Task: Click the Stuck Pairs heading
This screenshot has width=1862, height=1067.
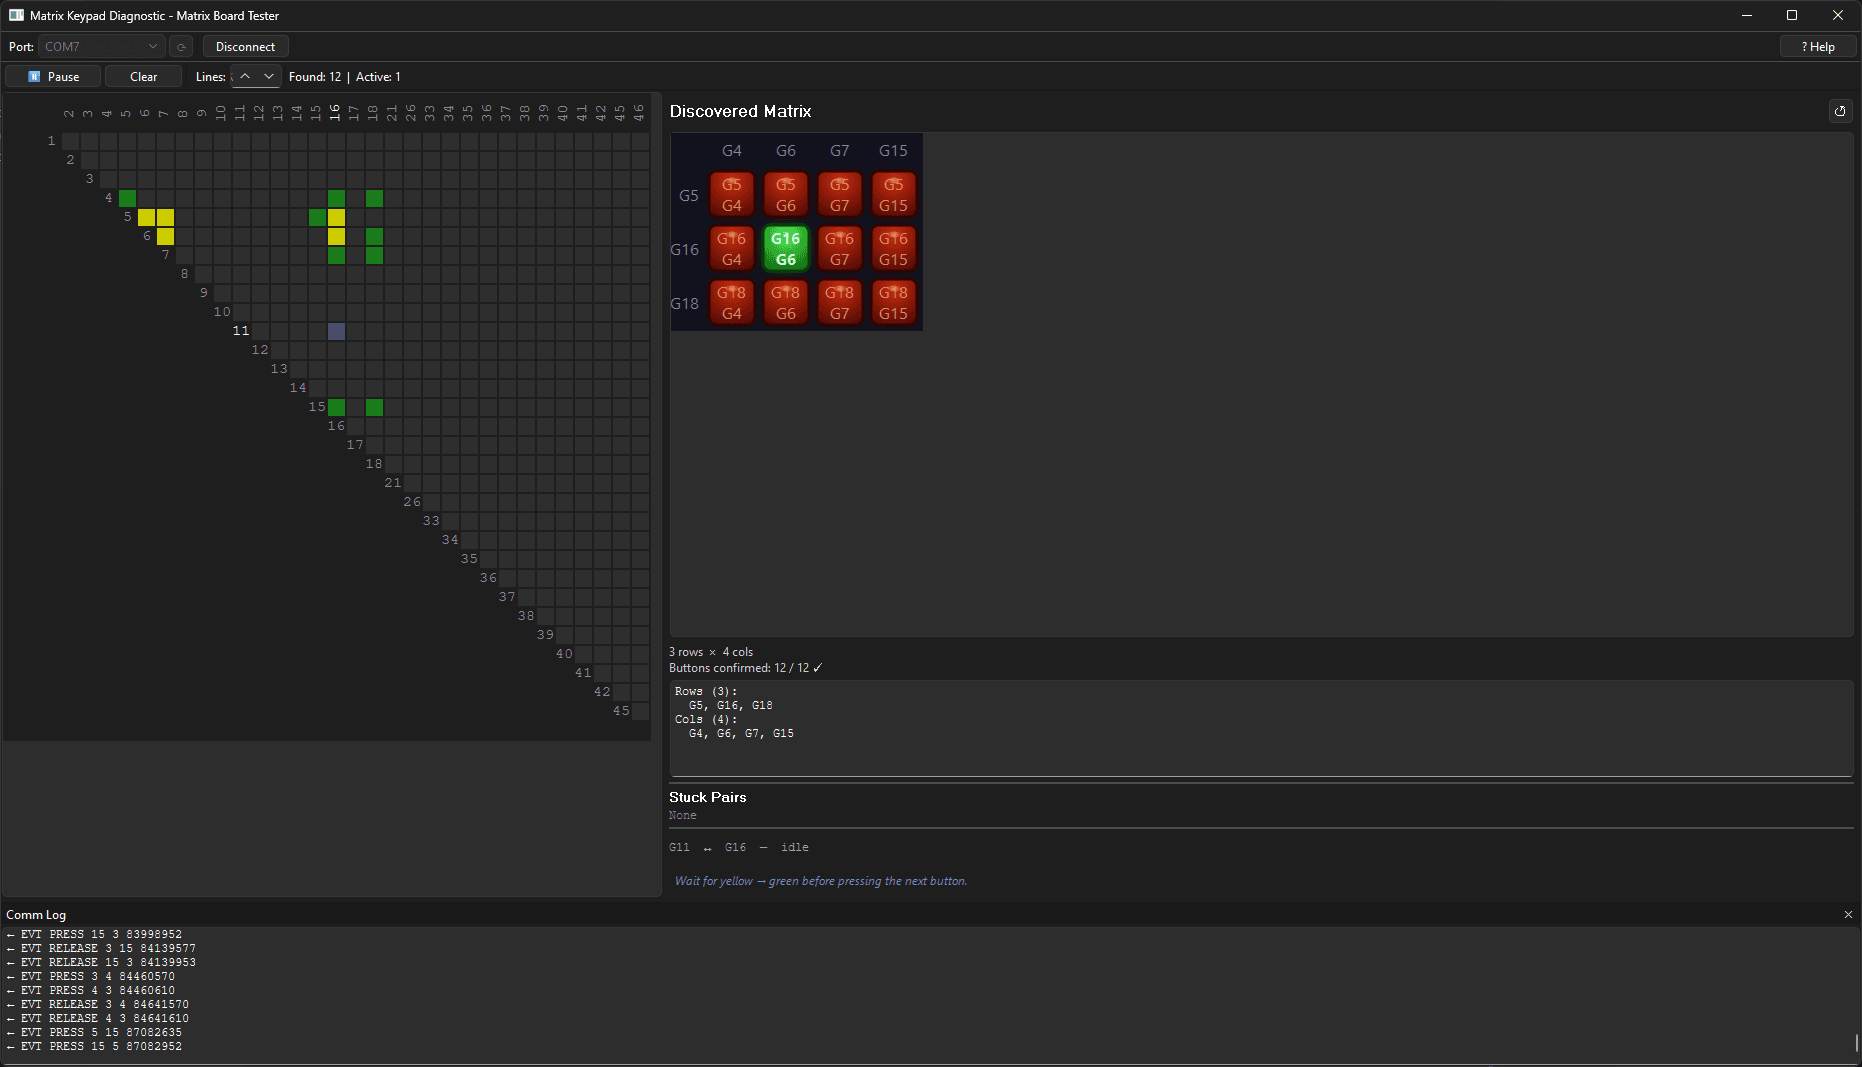Action: click(708, 797)
